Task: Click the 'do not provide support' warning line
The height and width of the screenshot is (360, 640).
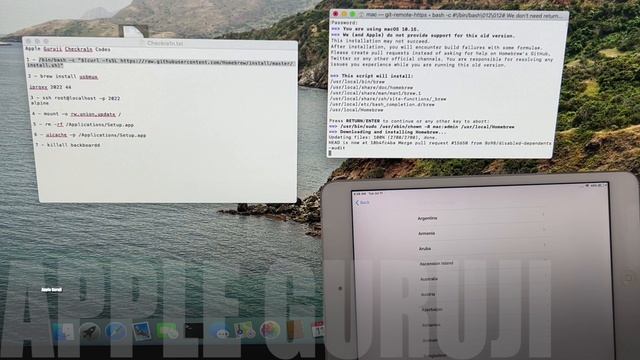Action: tap(422, 36)
